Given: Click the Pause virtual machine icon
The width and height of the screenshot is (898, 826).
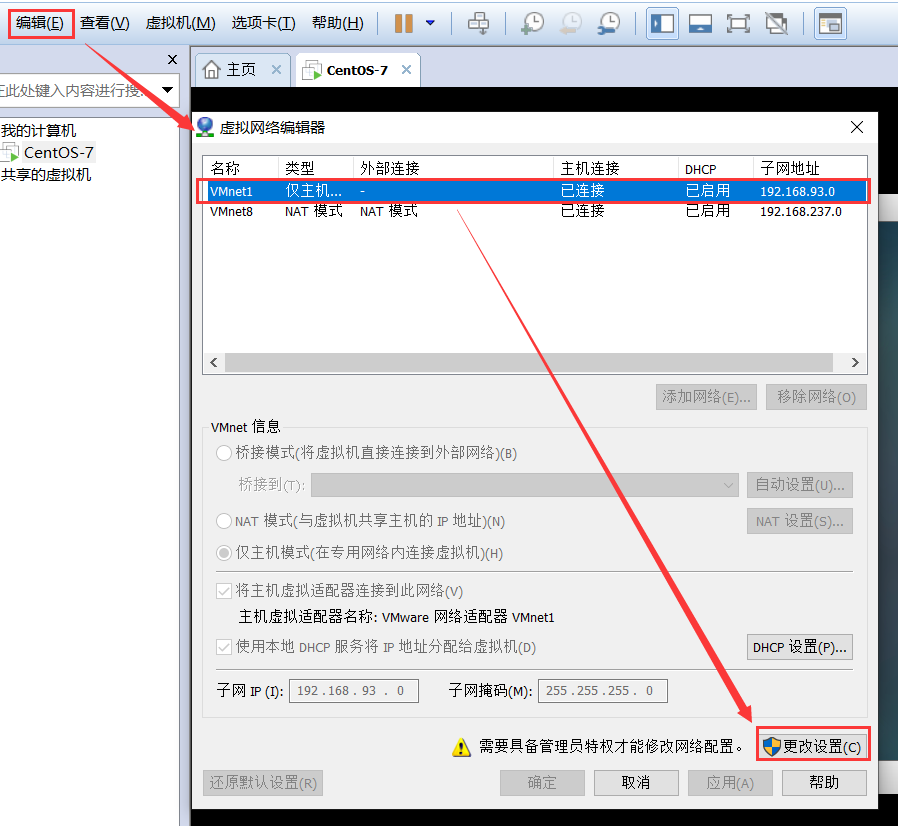Looking at the screenshot, I should pos(404,23).
